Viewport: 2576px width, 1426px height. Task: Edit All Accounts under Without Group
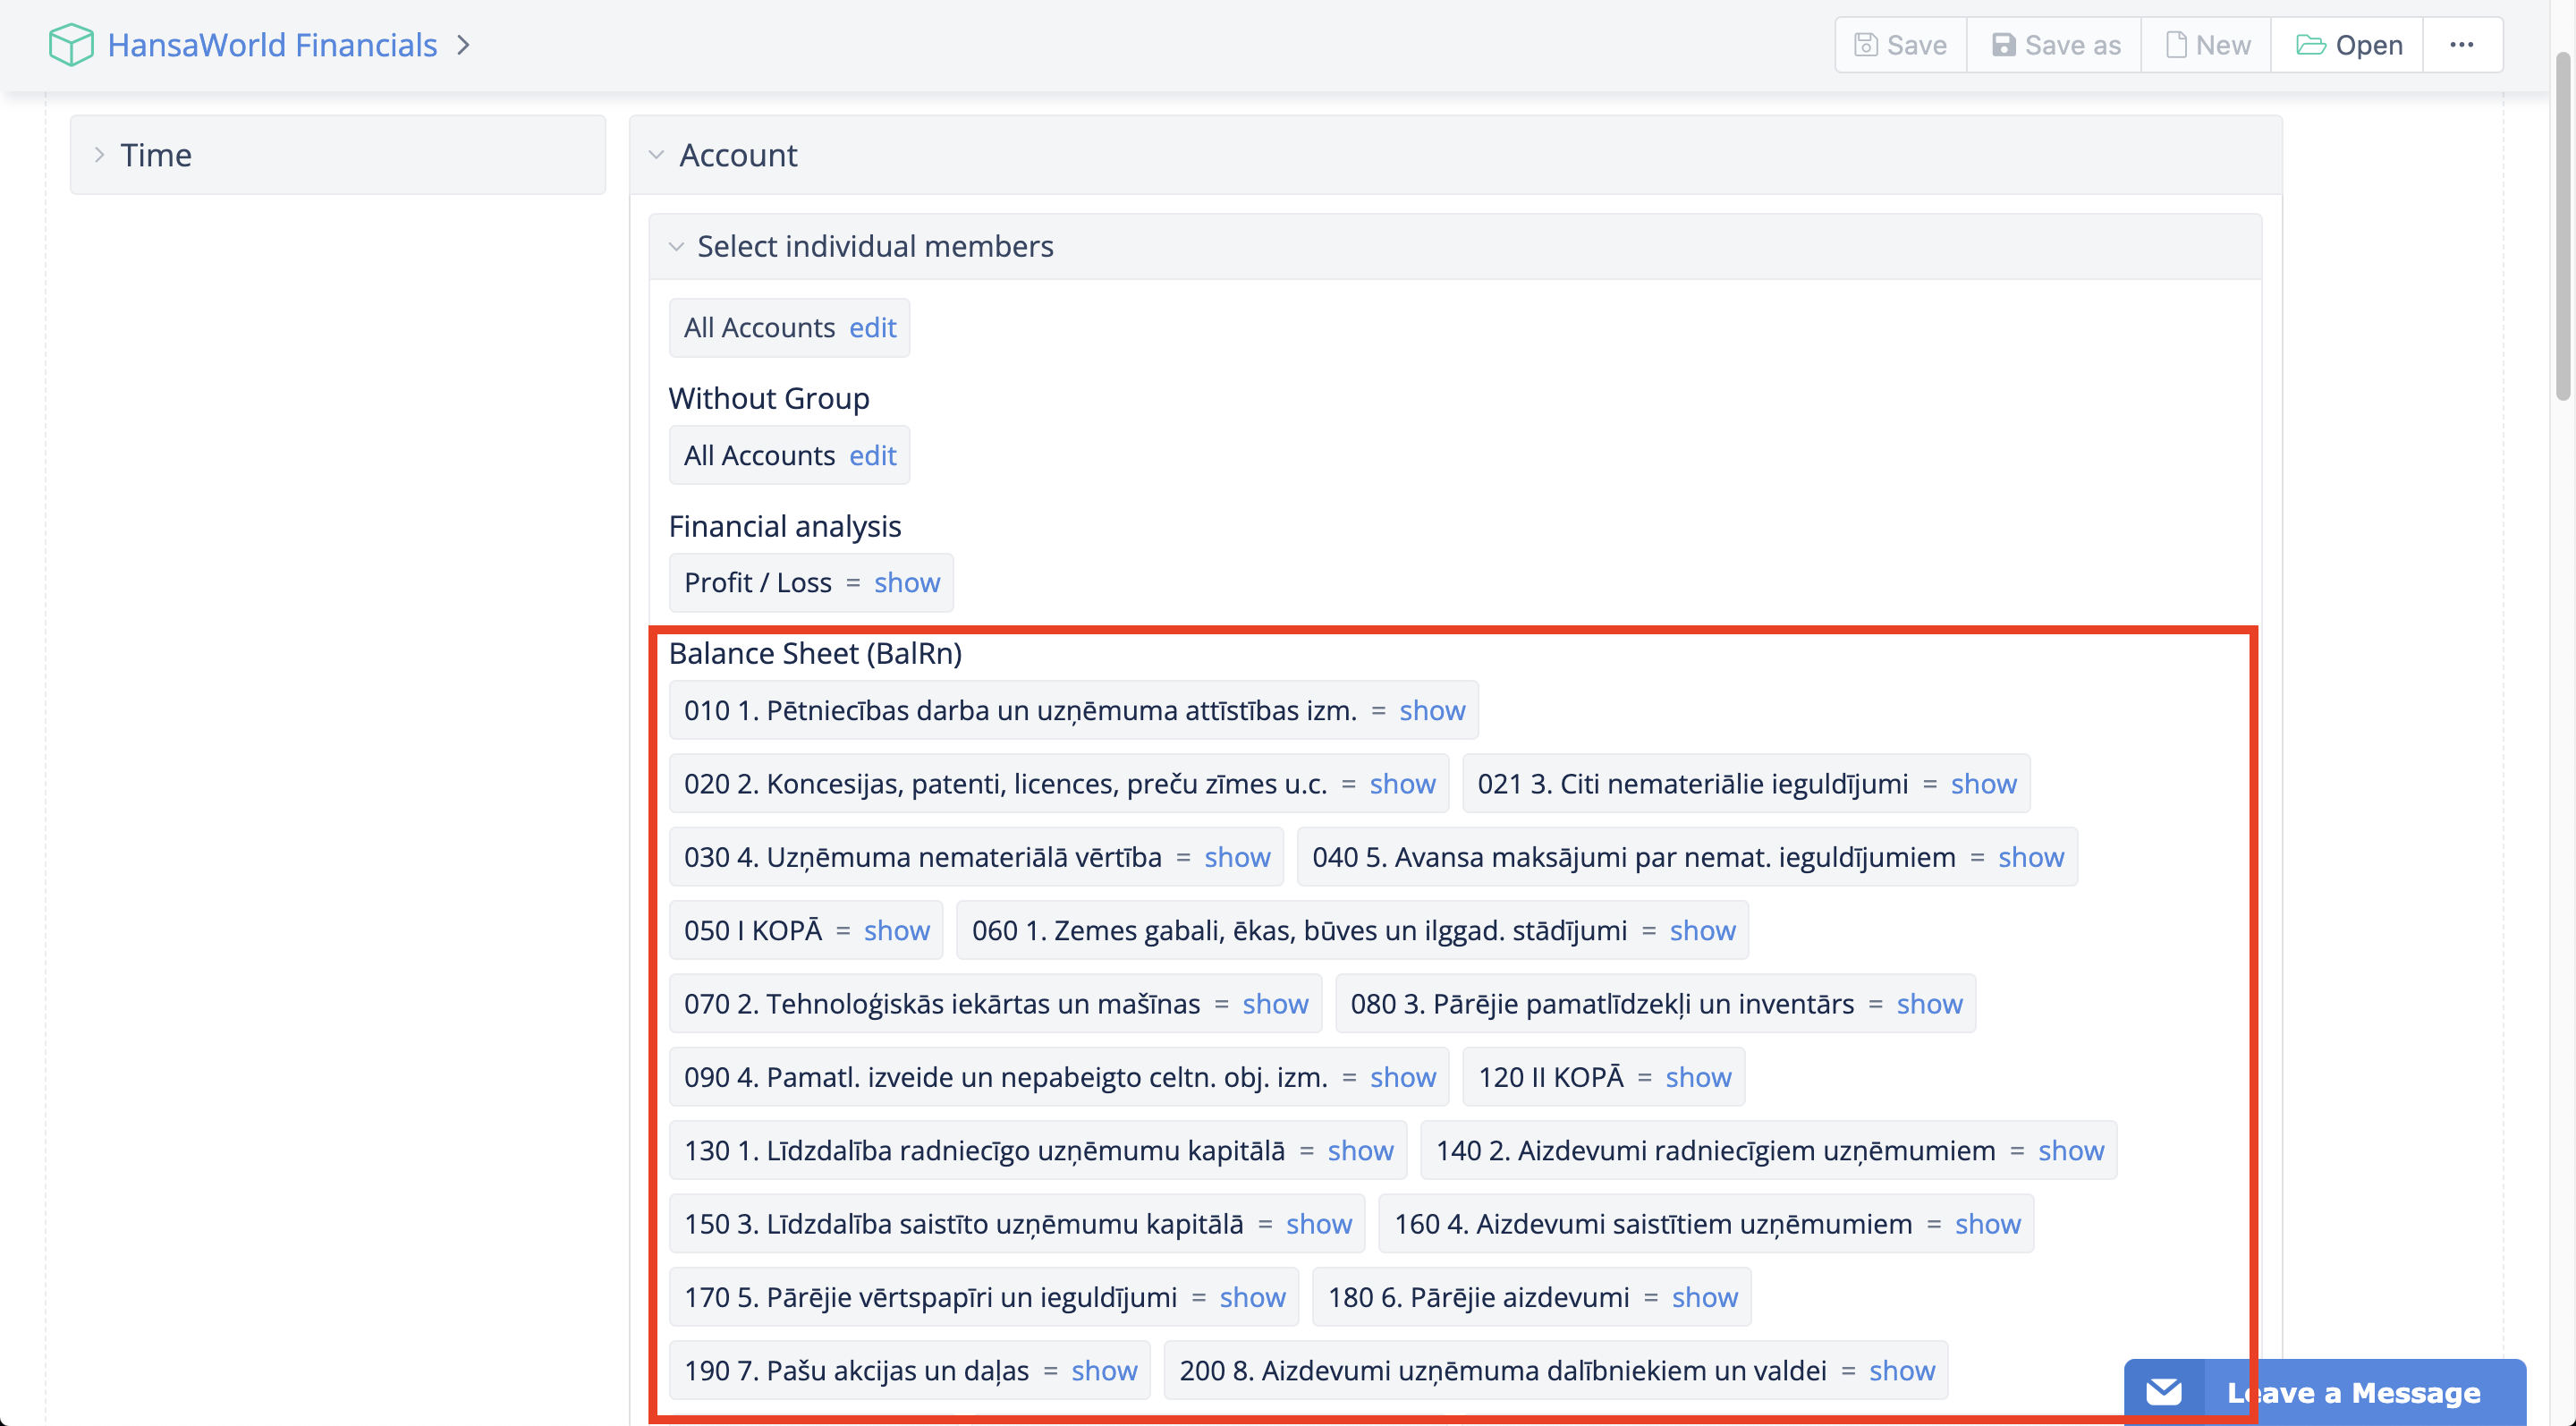tap(872, 456)
